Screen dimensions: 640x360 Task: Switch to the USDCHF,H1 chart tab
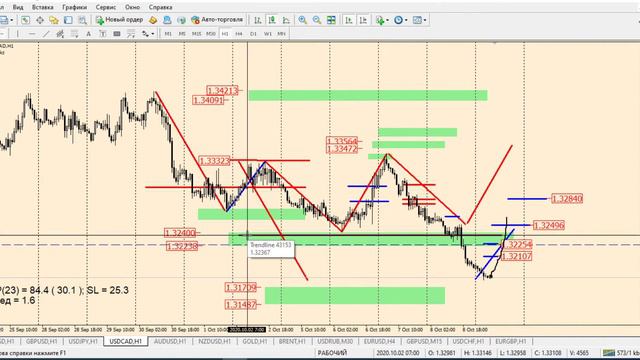[x=468, y=341]
